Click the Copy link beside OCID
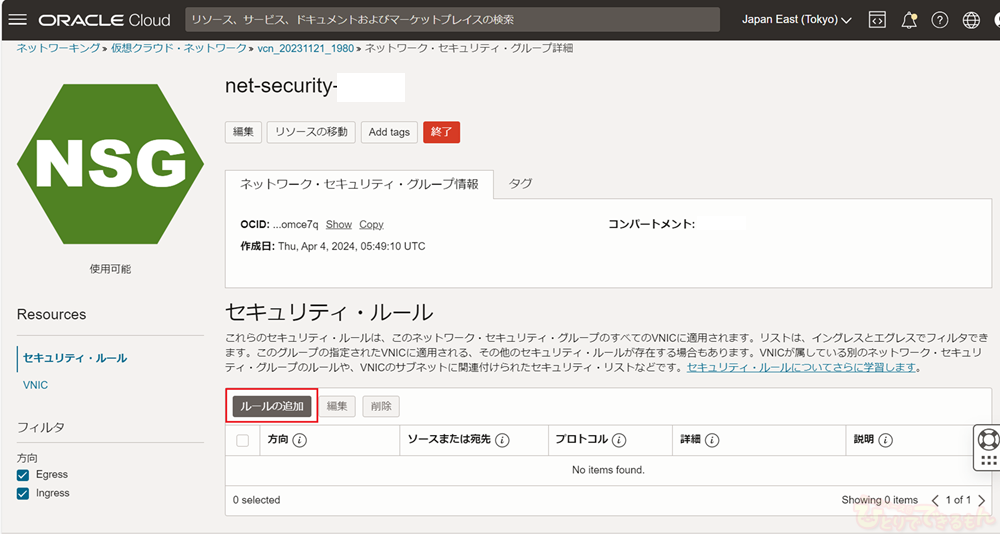This screenshot has height=534, width=1000. click(x=371, y=225)
